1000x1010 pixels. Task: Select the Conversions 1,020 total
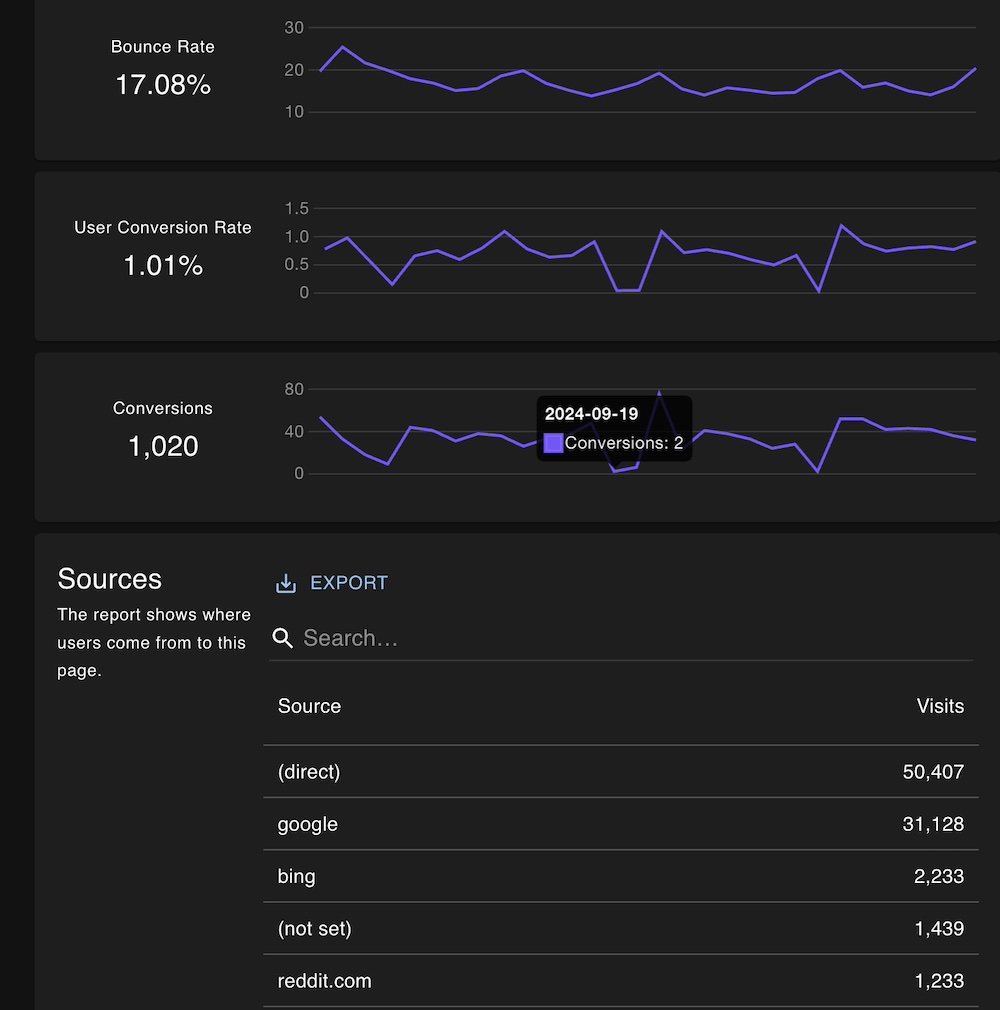pos(163,446)
